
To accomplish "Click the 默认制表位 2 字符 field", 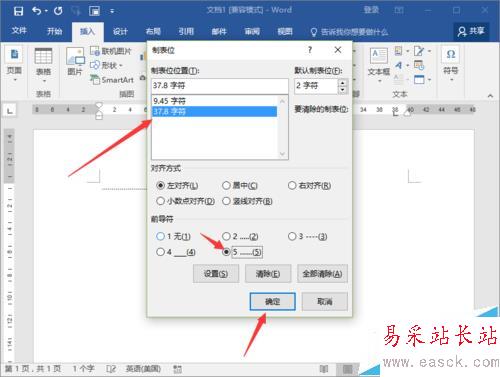I will pos(316,86).
